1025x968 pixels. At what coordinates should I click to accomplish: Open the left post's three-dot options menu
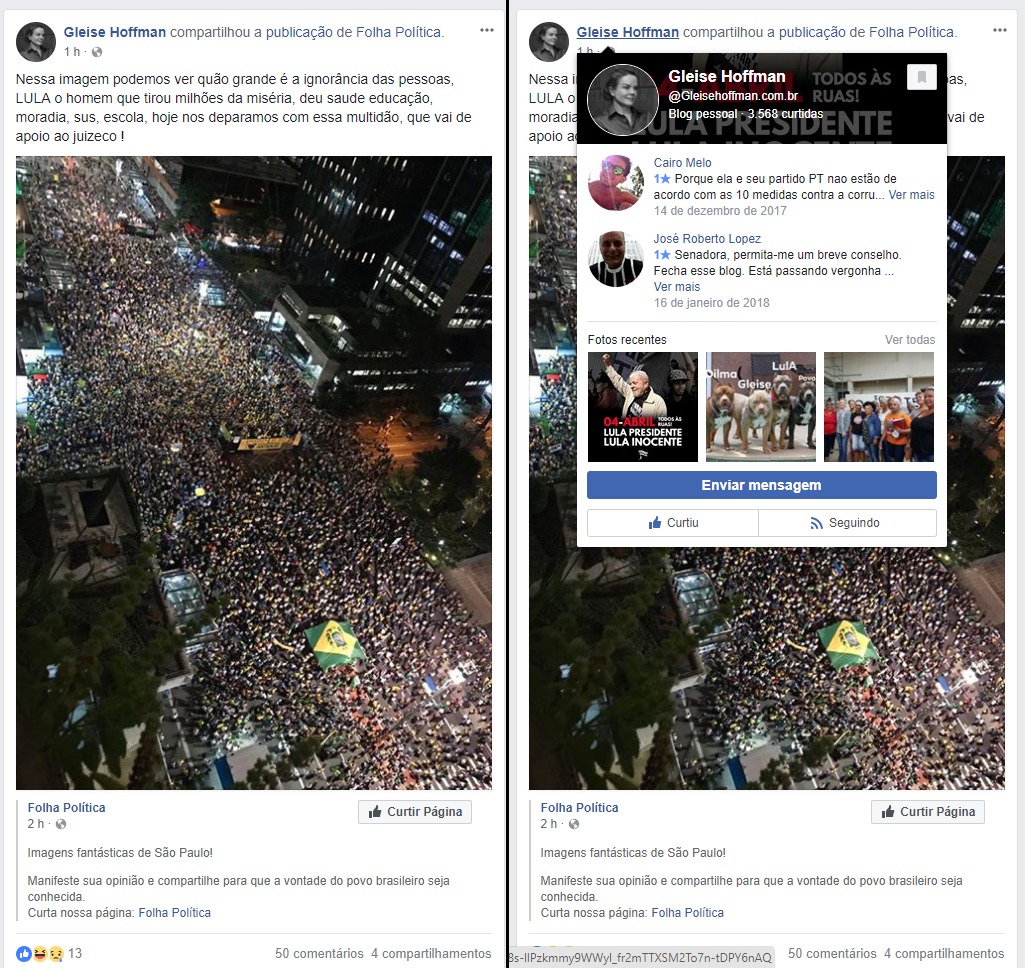486,30
